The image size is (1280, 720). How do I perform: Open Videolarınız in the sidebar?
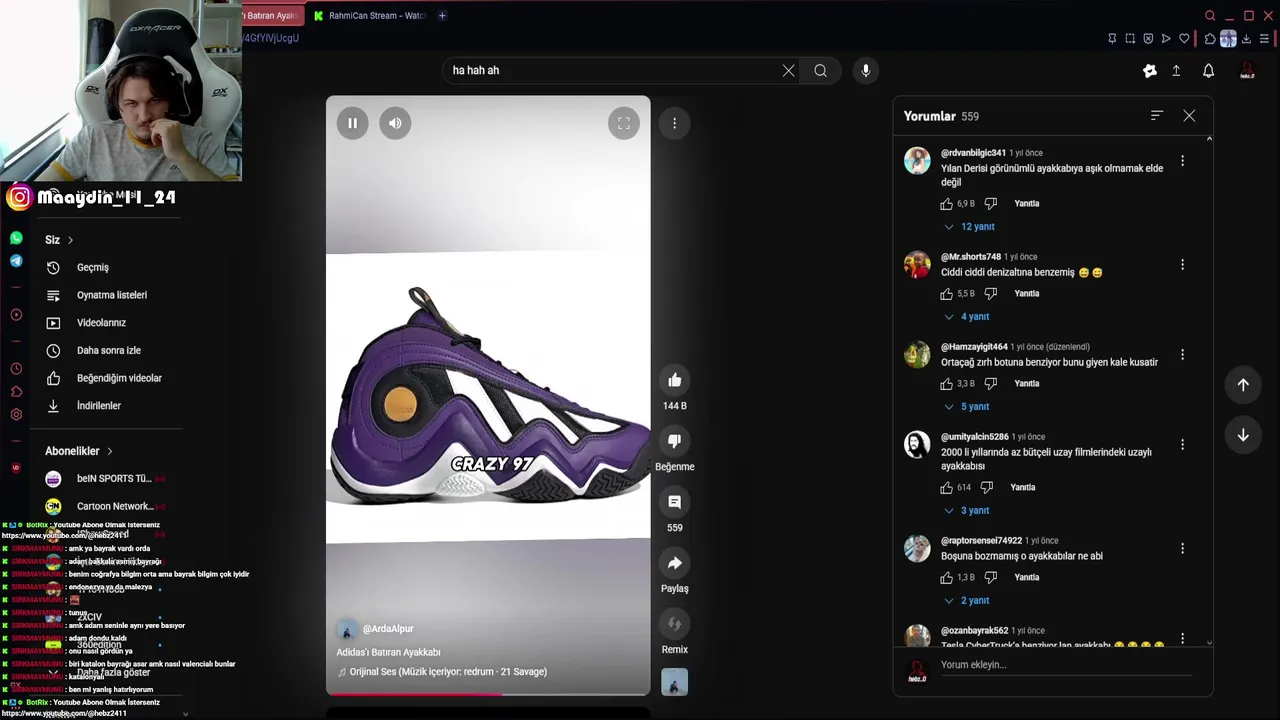pyautogui.click(x=101, y=323)
